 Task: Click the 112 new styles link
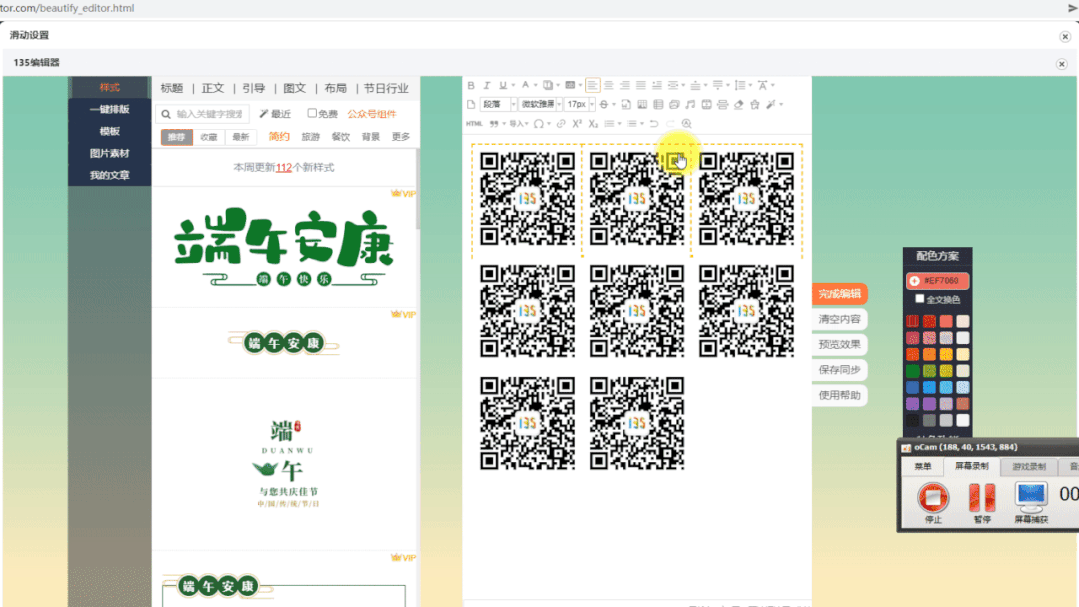click(x=284, y=167)
